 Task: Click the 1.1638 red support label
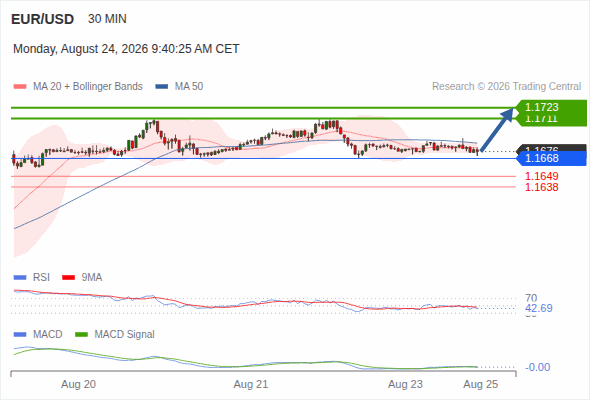(541, 187)
